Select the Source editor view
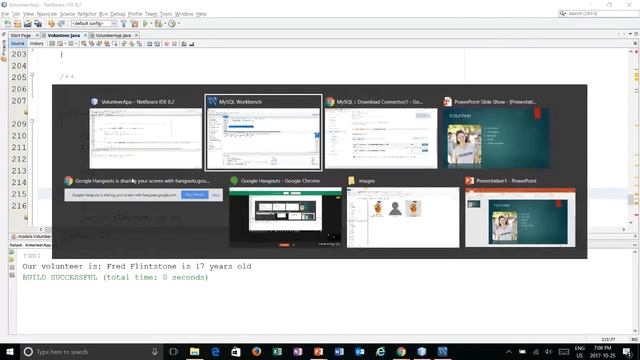Screen dimensions: 640x360 pyautogui.click(x=18, y=44)
